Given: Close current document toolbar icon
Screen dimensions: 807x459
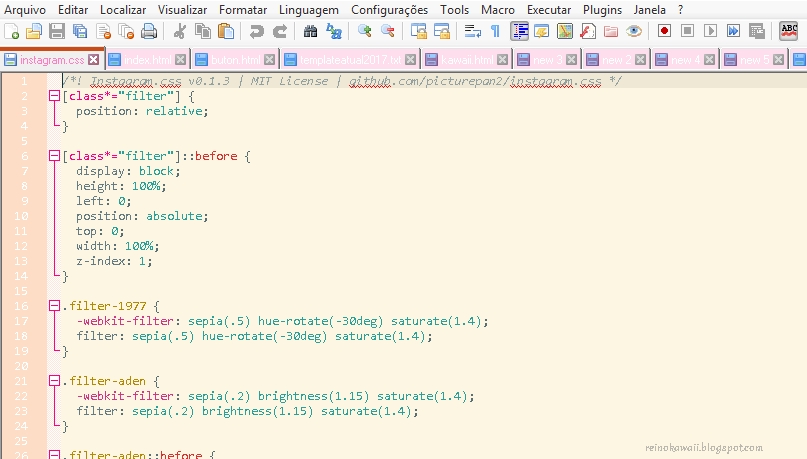Looking at the screenshot, I should [x=103, y=31].
